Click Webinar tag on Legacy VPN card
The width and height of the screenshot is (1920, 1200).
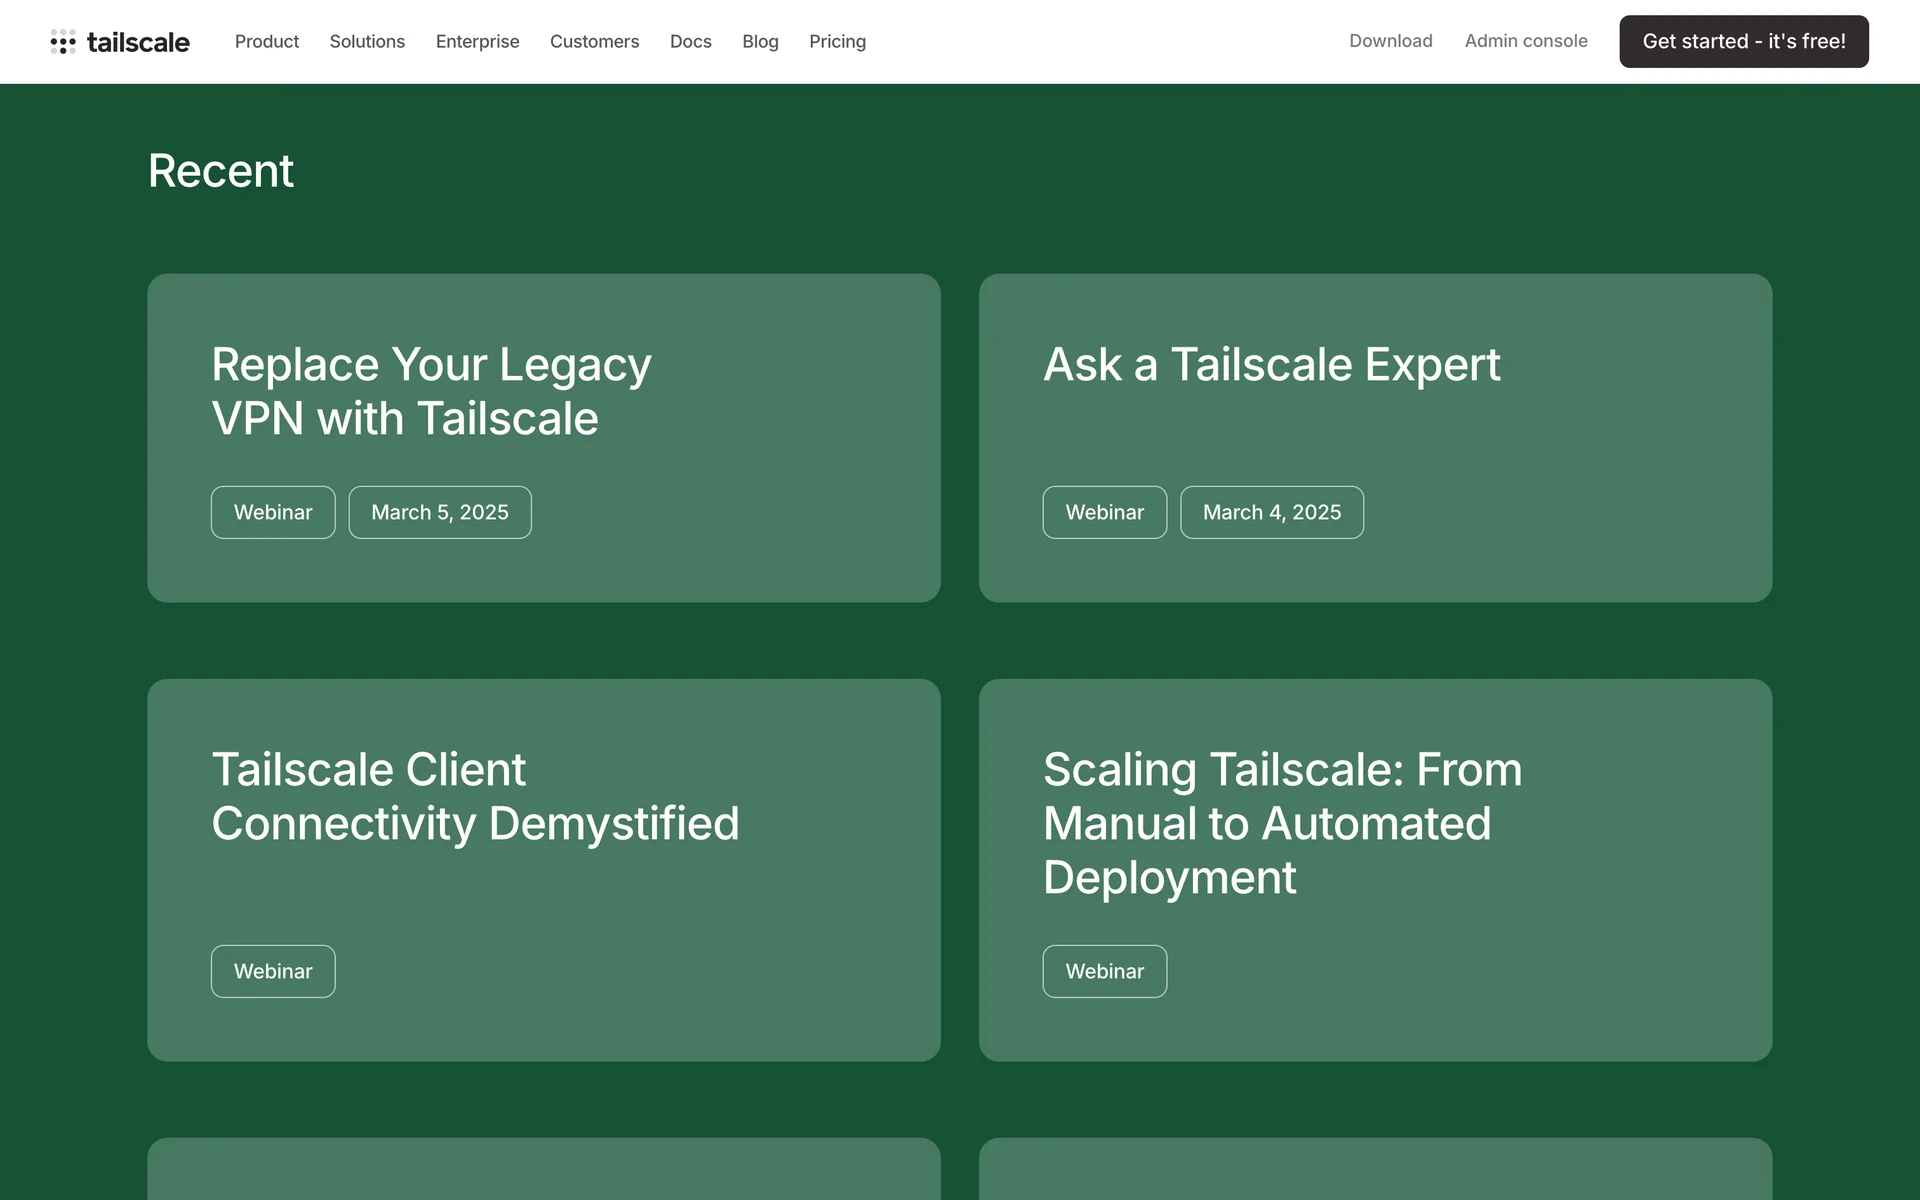273,512
